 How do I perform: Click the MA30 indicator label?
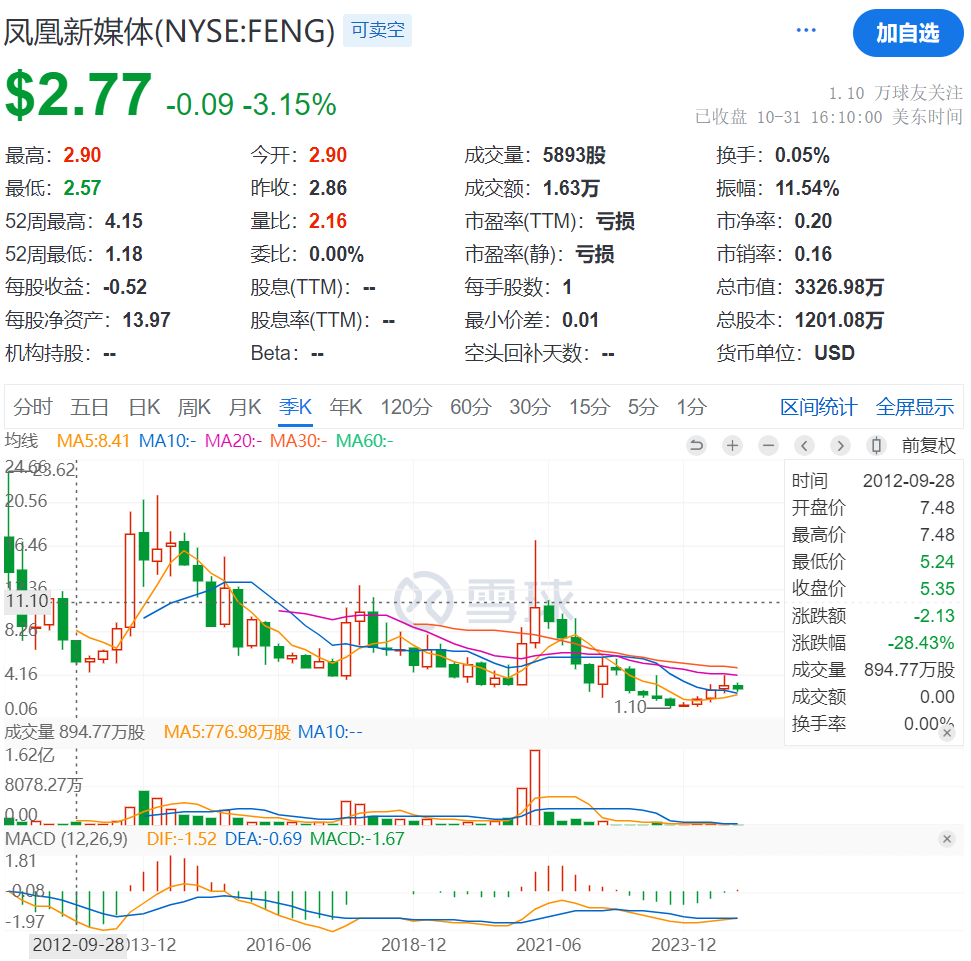click(x=298, y=441)
